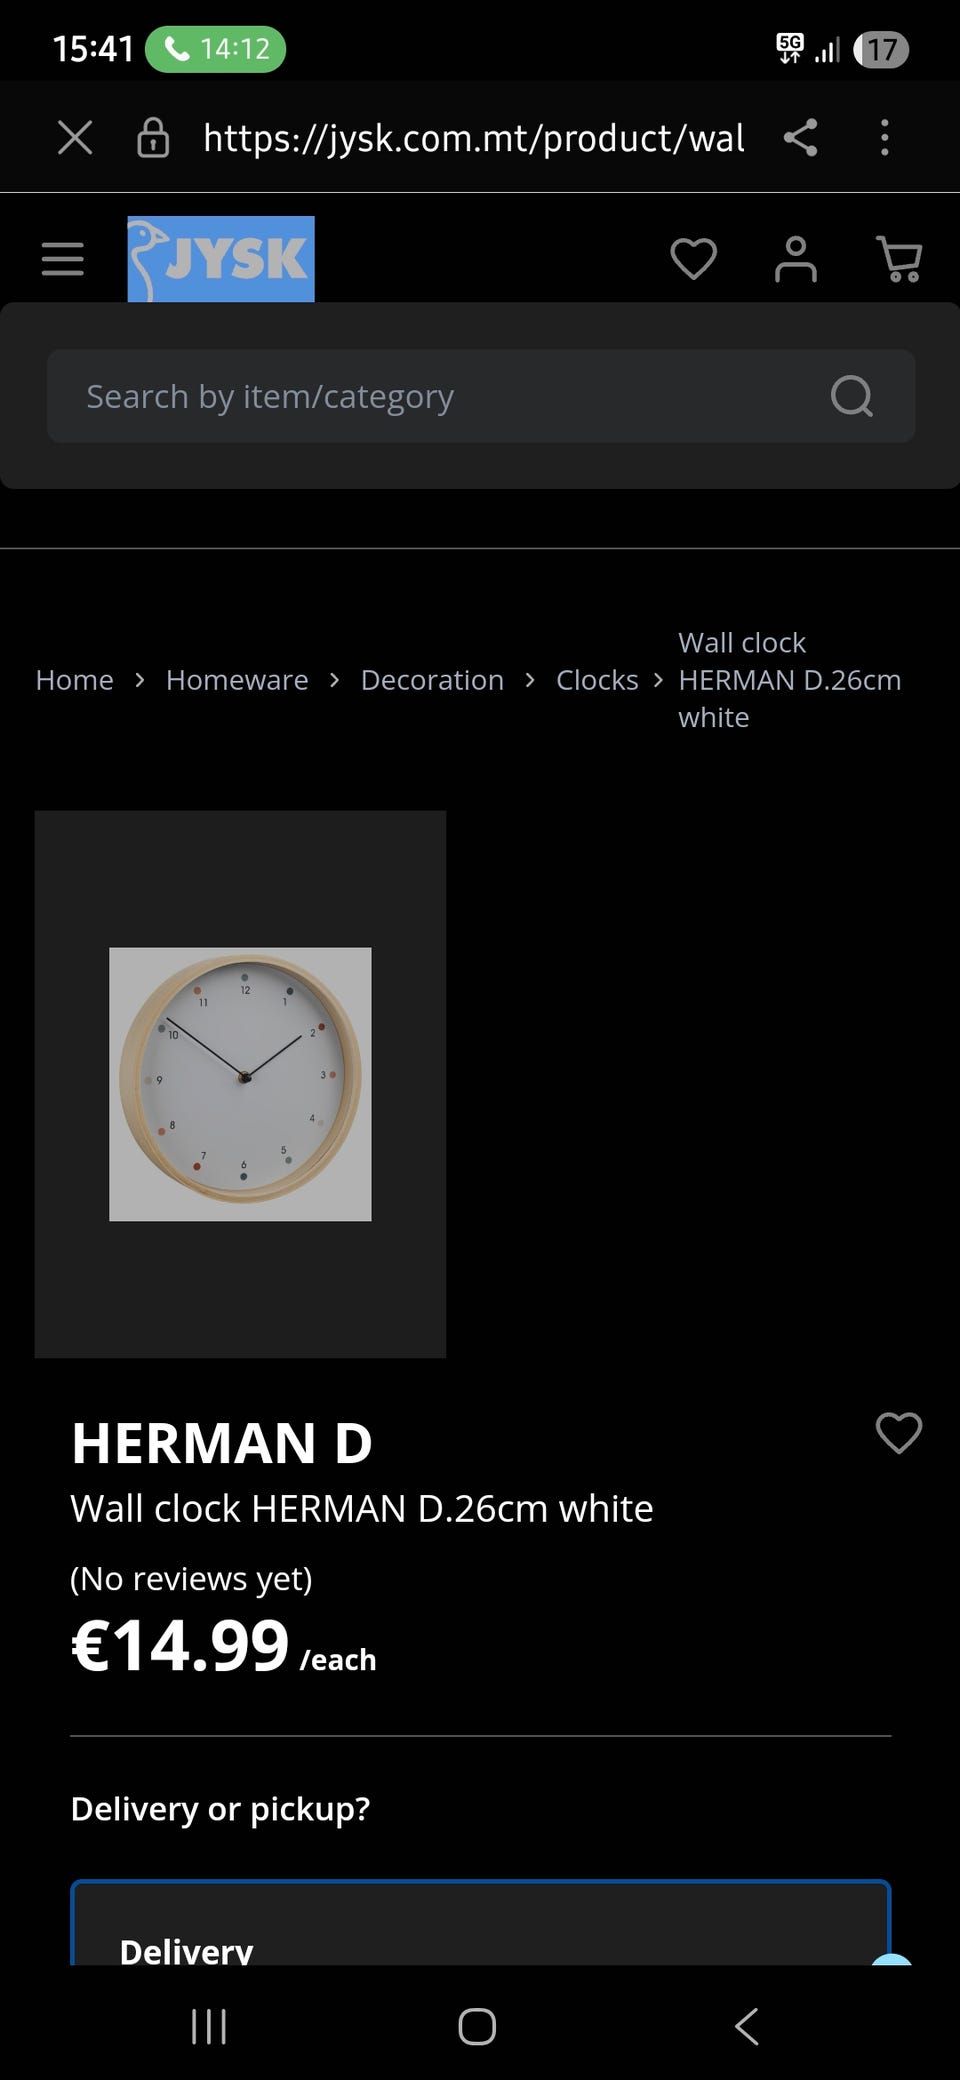Viewport: 960px width, 2080px height.
Task: Close the browser tab with X
Action: (75, 137)
